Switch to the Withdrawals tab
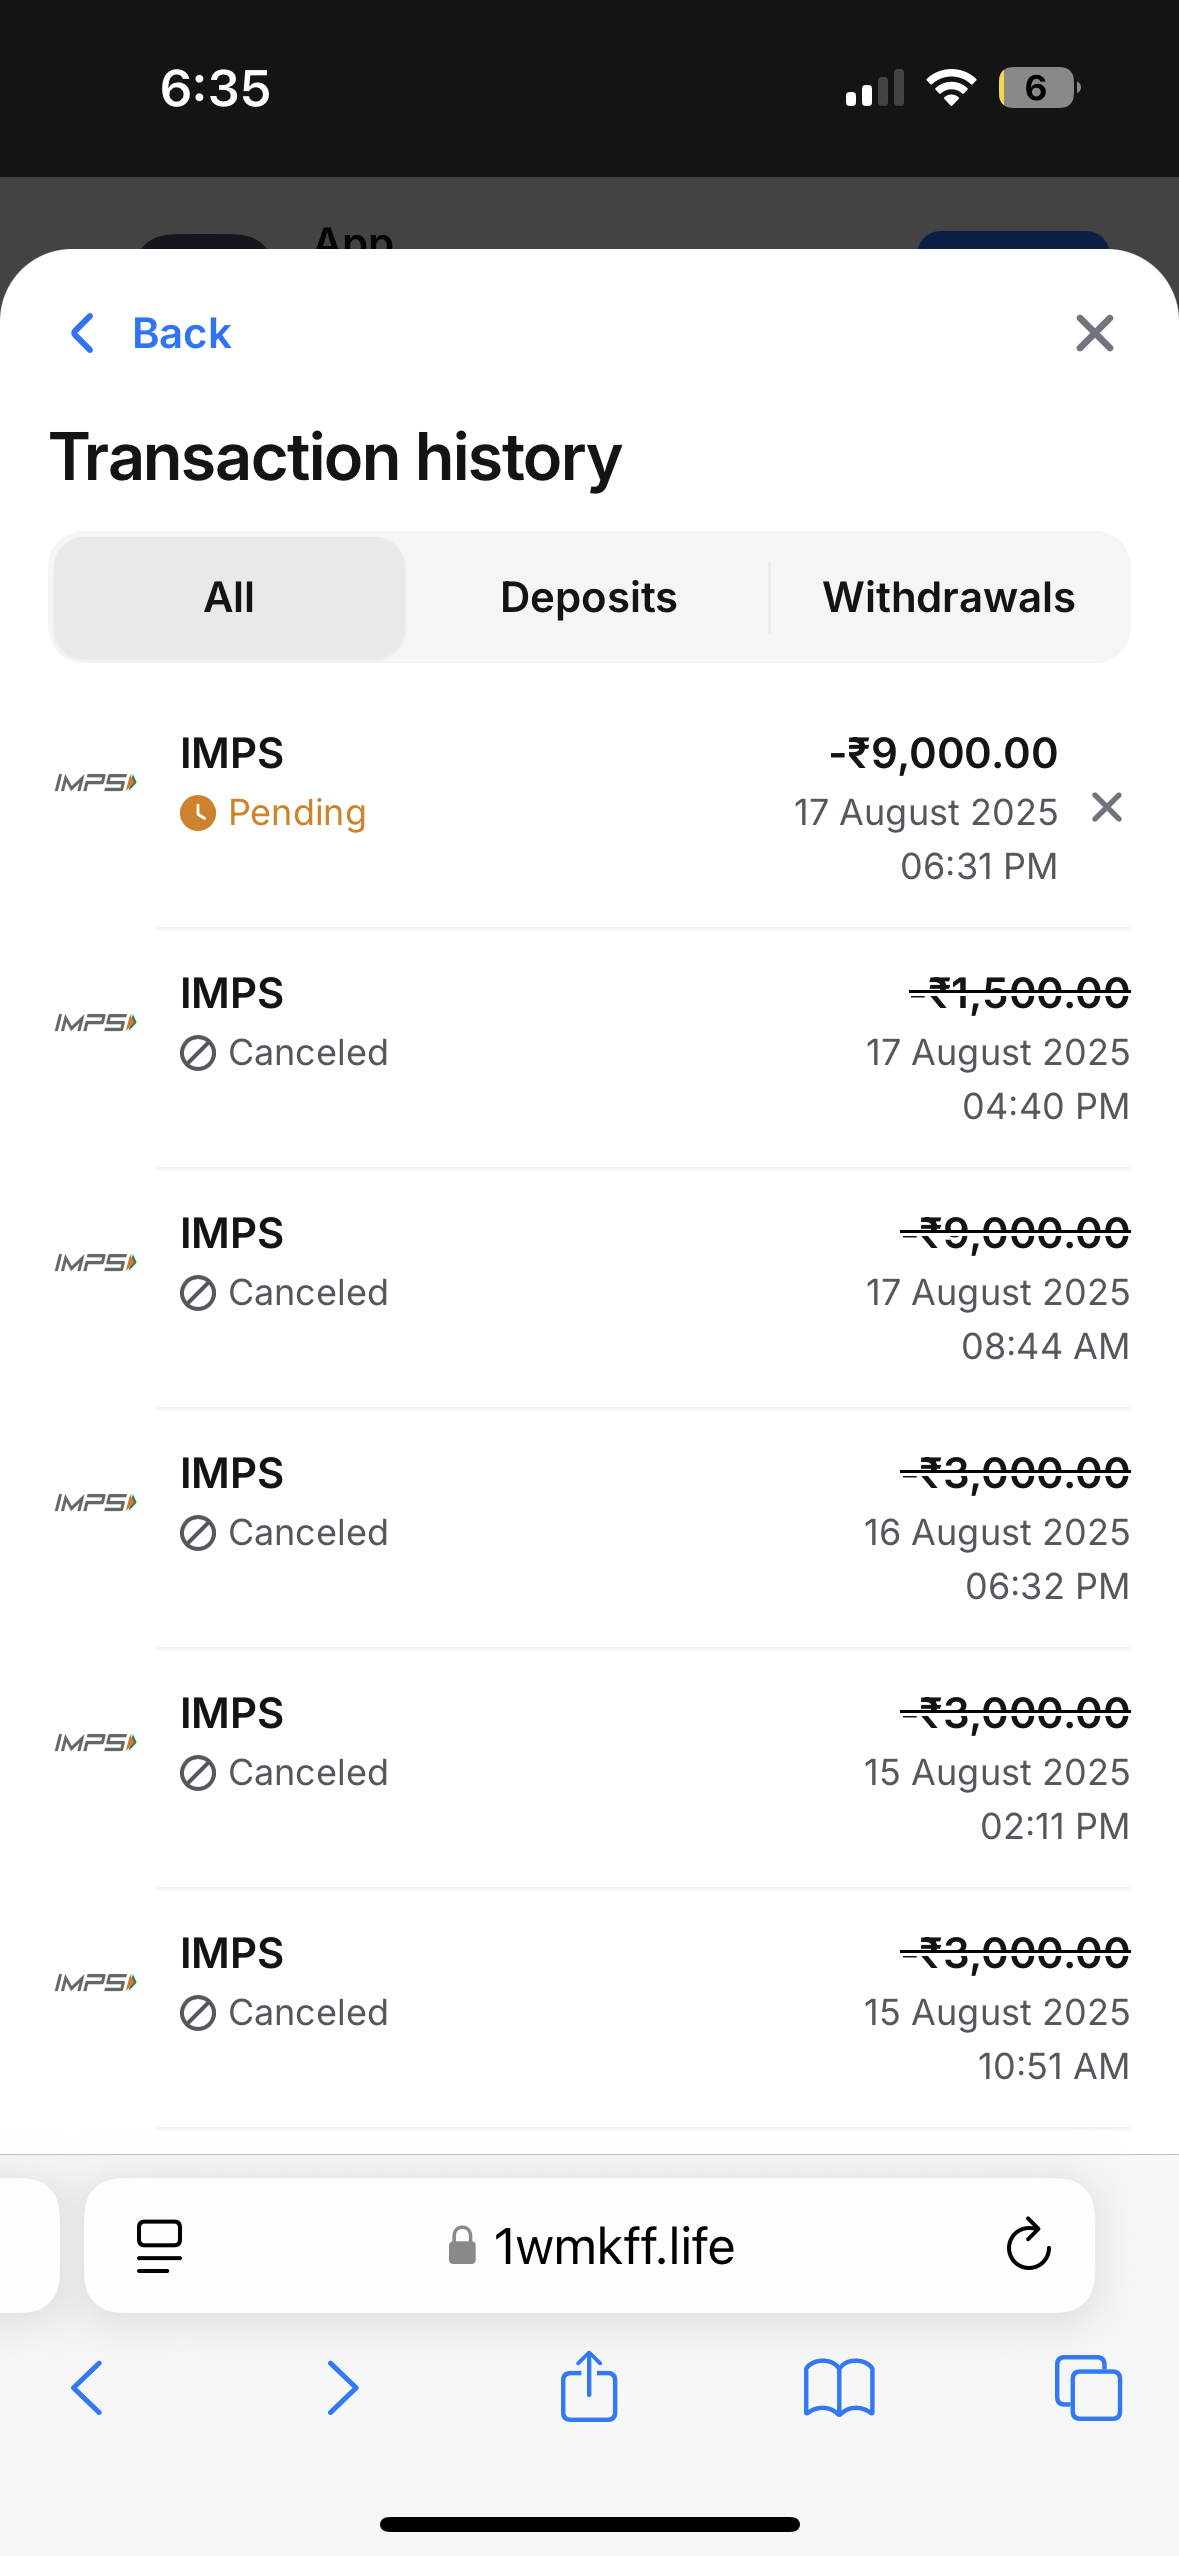This screenshot has height=2556, width=1179. tap(948, 598)
